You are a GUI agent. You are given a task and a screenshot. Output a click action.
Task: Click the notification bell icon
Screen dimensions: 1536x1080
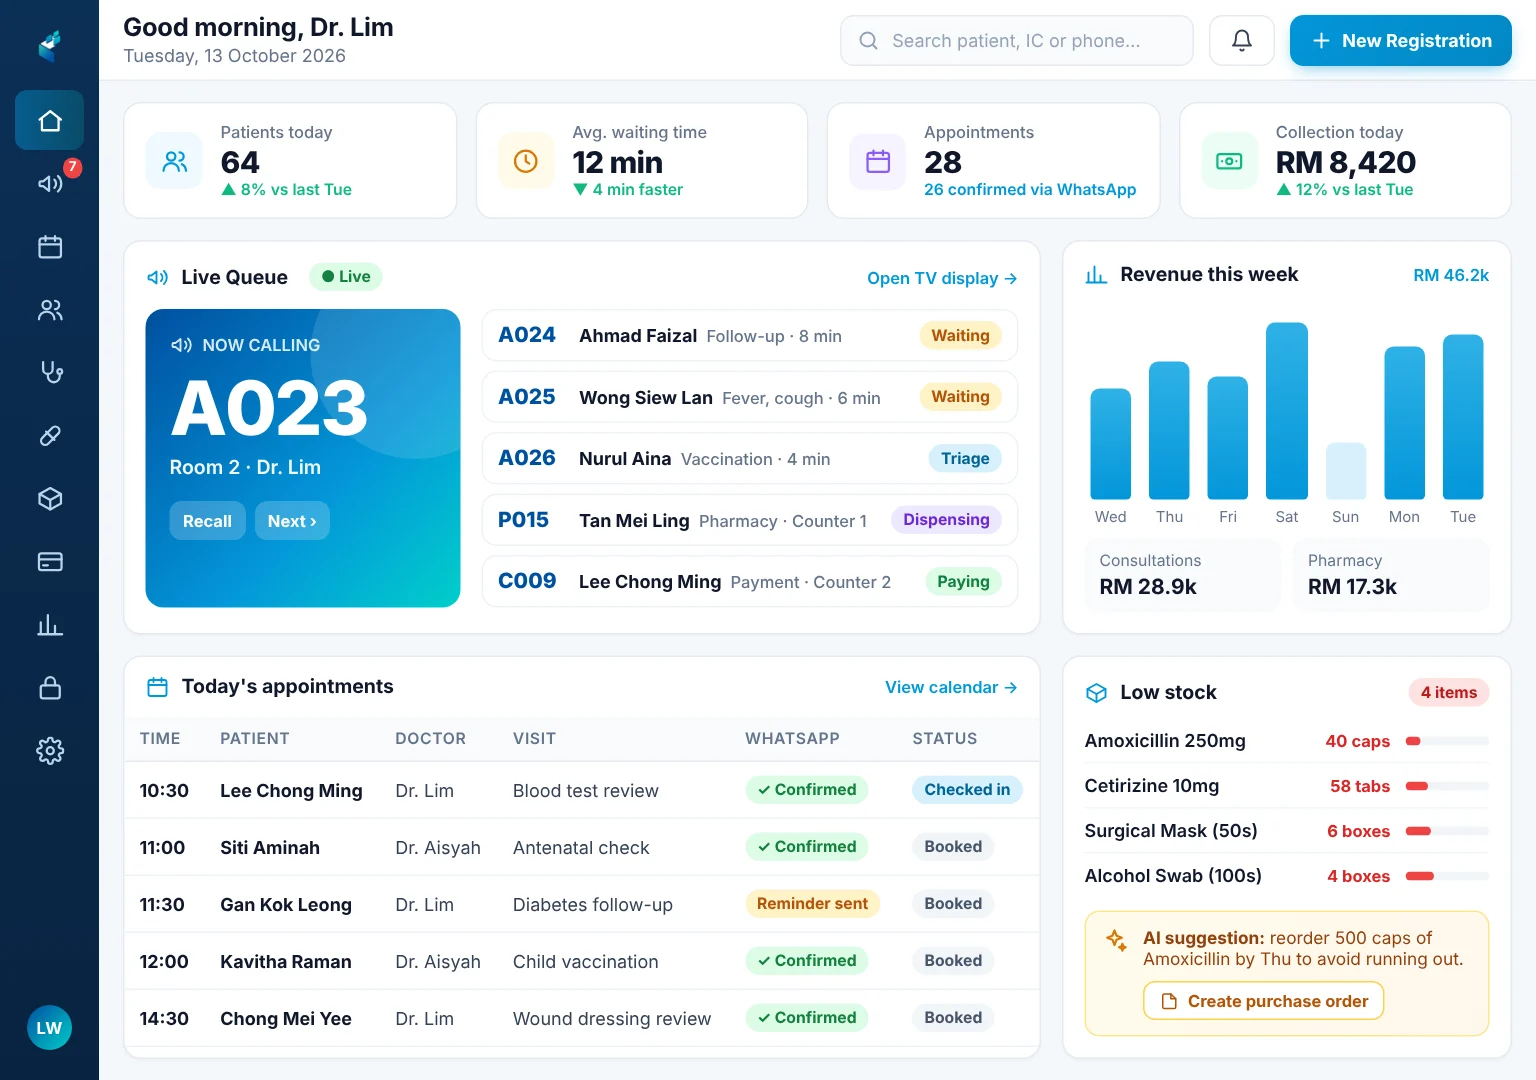pos(1241,41)
